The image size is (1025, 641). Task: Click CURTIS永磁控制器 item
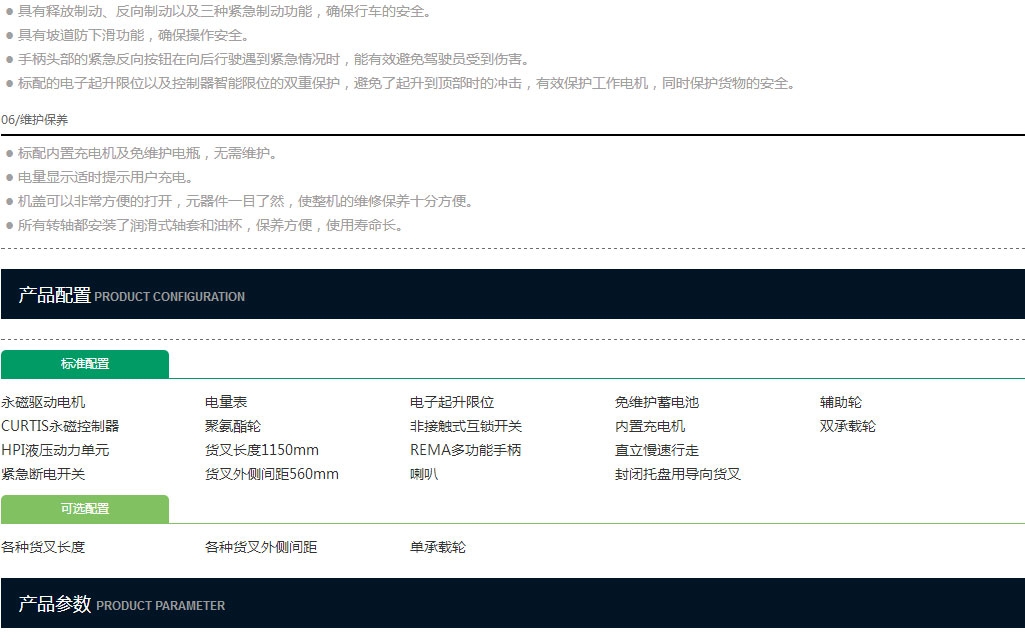point(60,426)
